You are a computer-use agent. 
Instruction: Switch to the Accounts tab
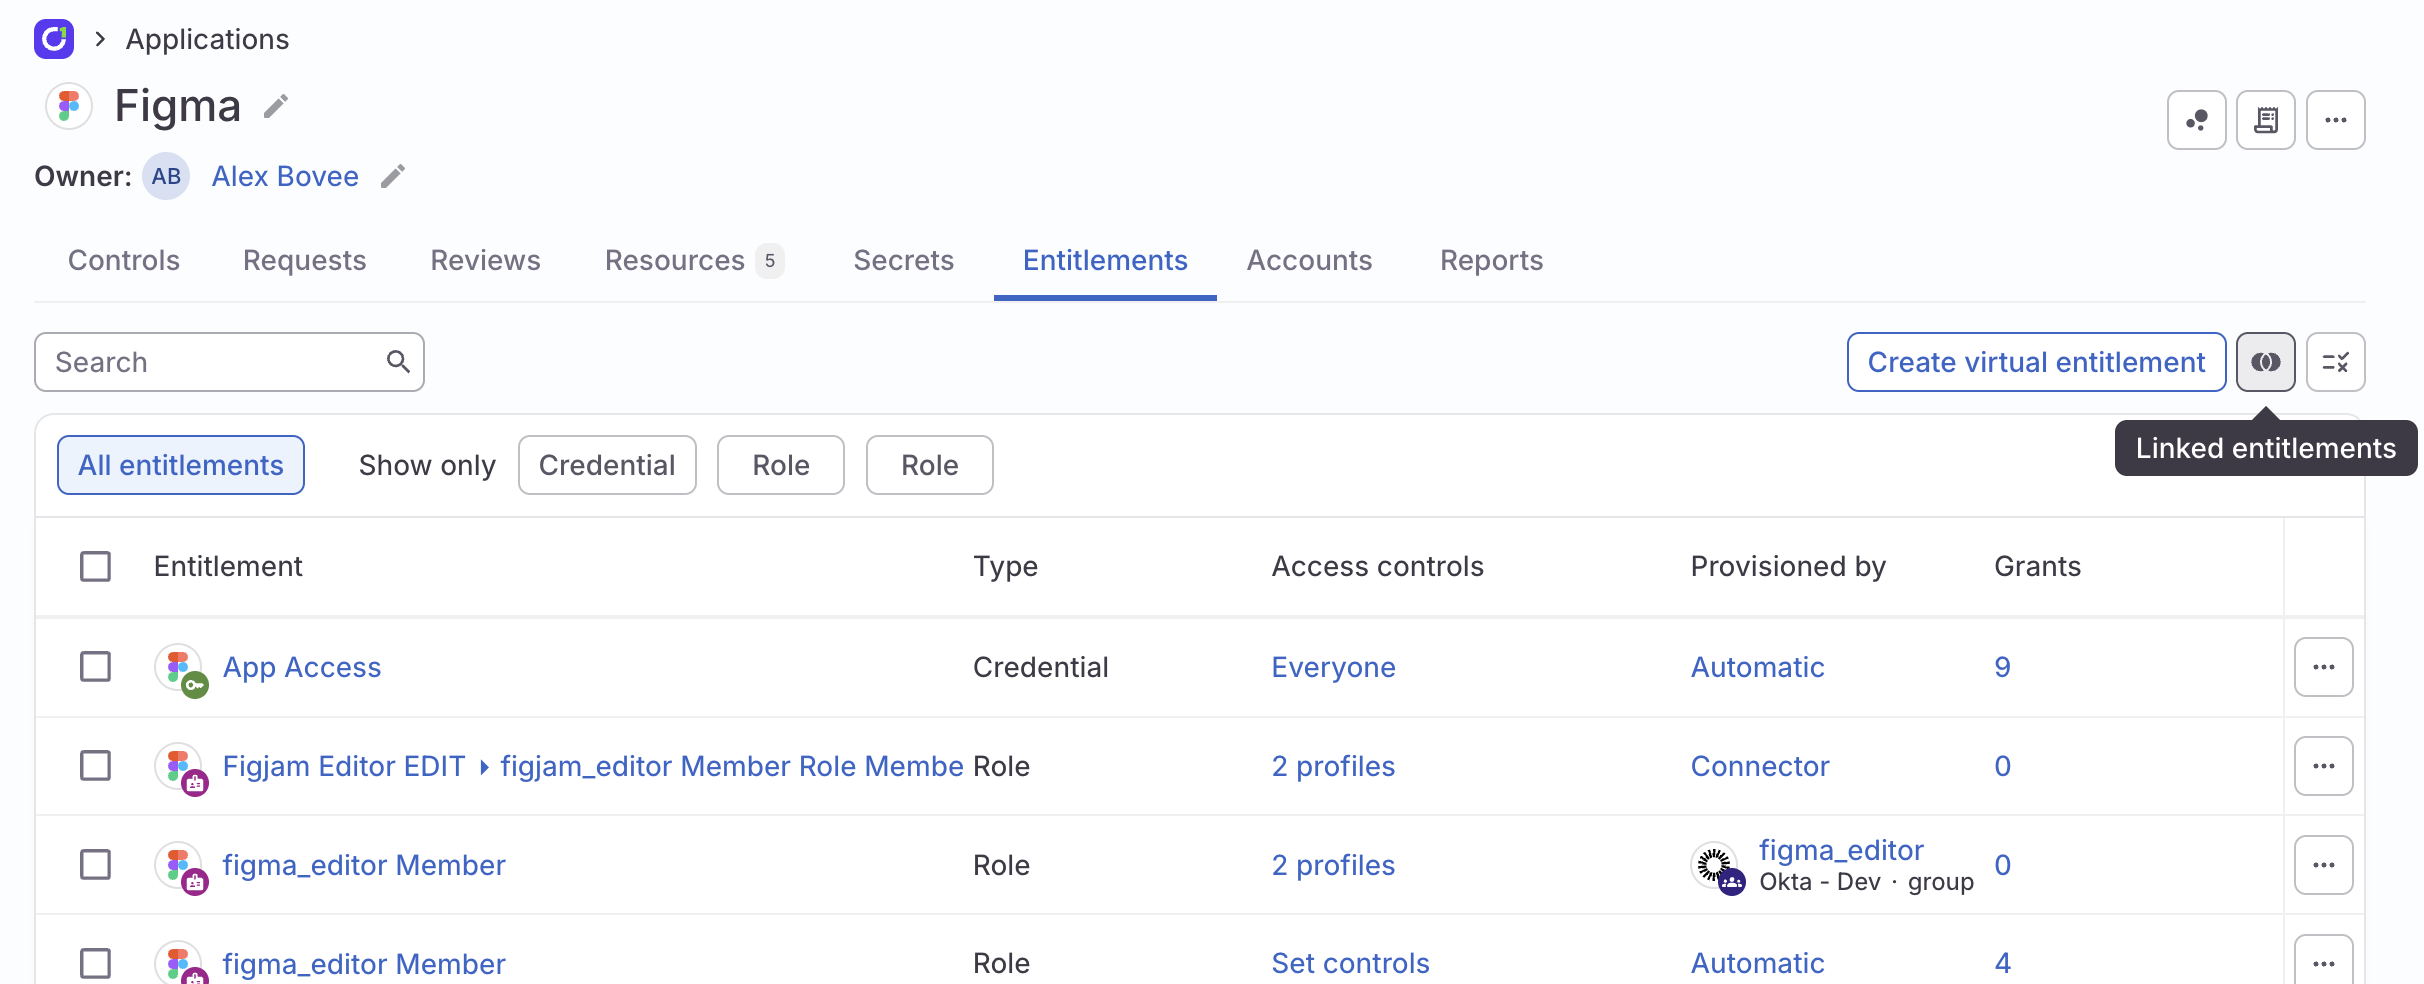pos(1309,260)
